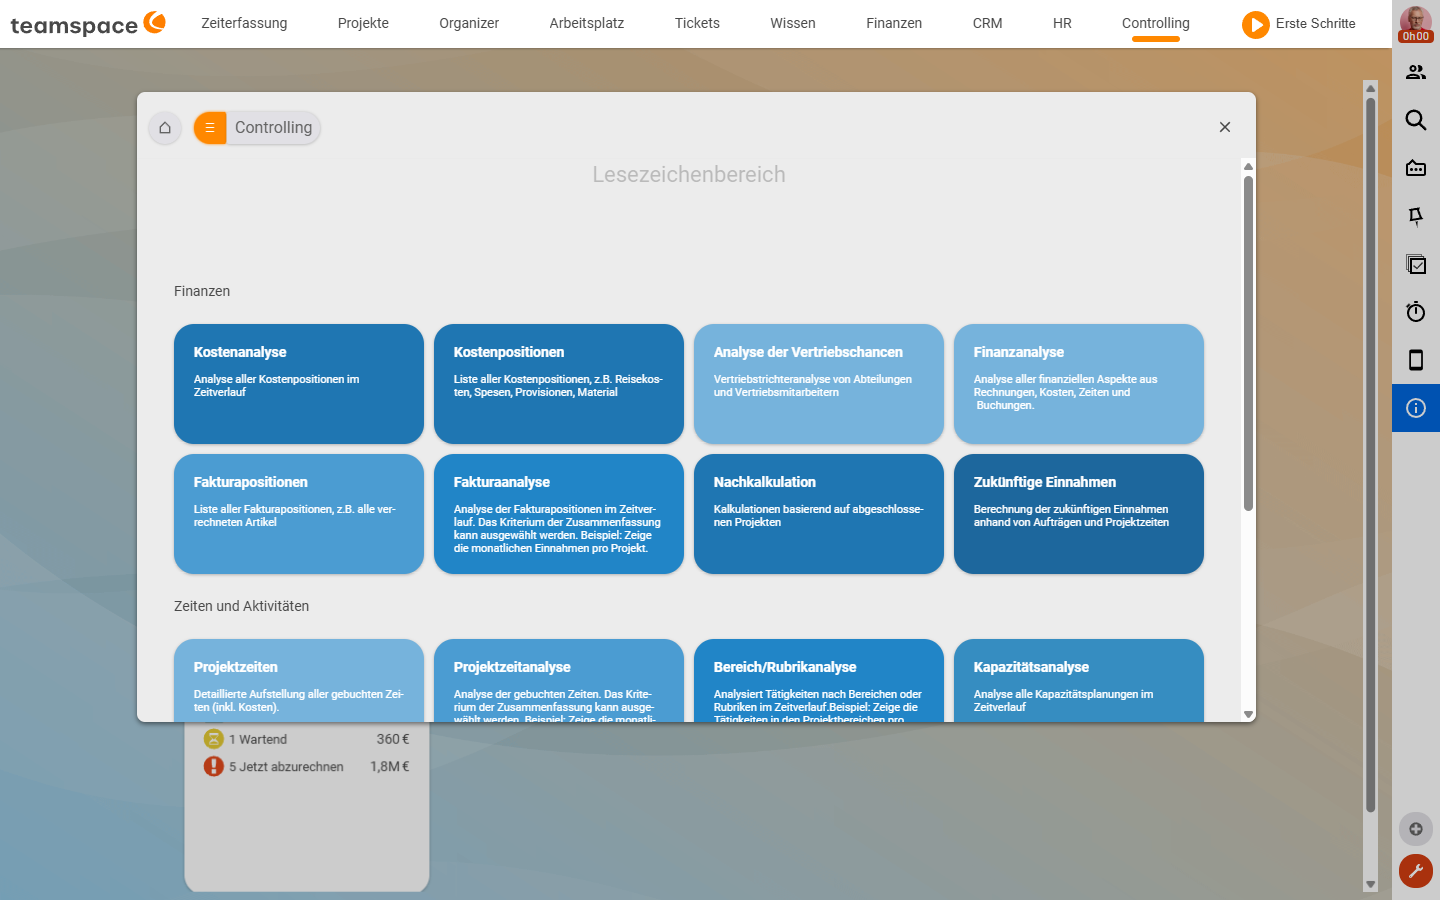Click the dialog's vertical scrollbar thumb
This screenshot has width=1440, height=900.
point(1248,343)
